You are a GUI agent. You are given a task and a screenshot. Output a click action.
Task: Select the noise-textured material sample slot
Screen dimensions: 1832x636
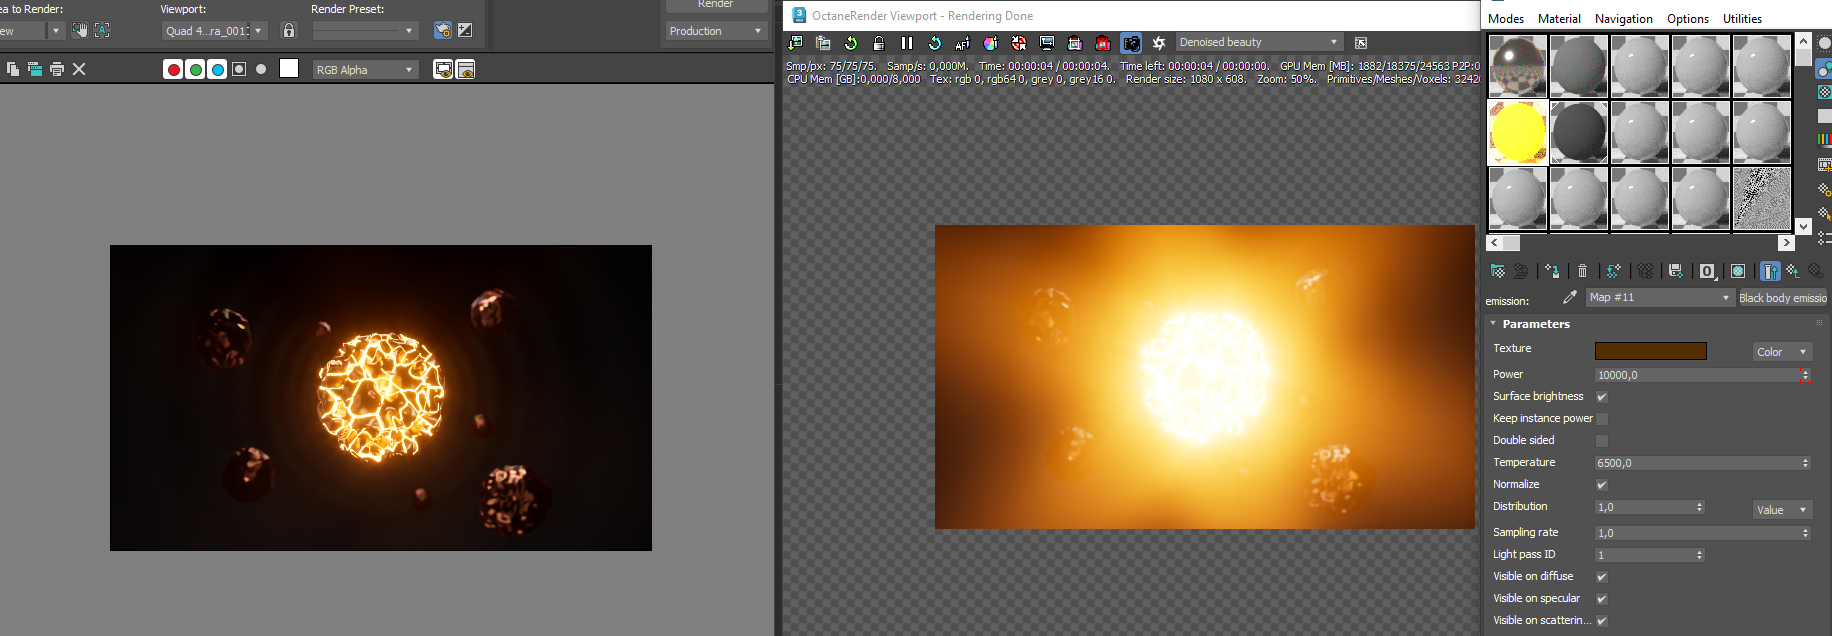click(1762, 198)
